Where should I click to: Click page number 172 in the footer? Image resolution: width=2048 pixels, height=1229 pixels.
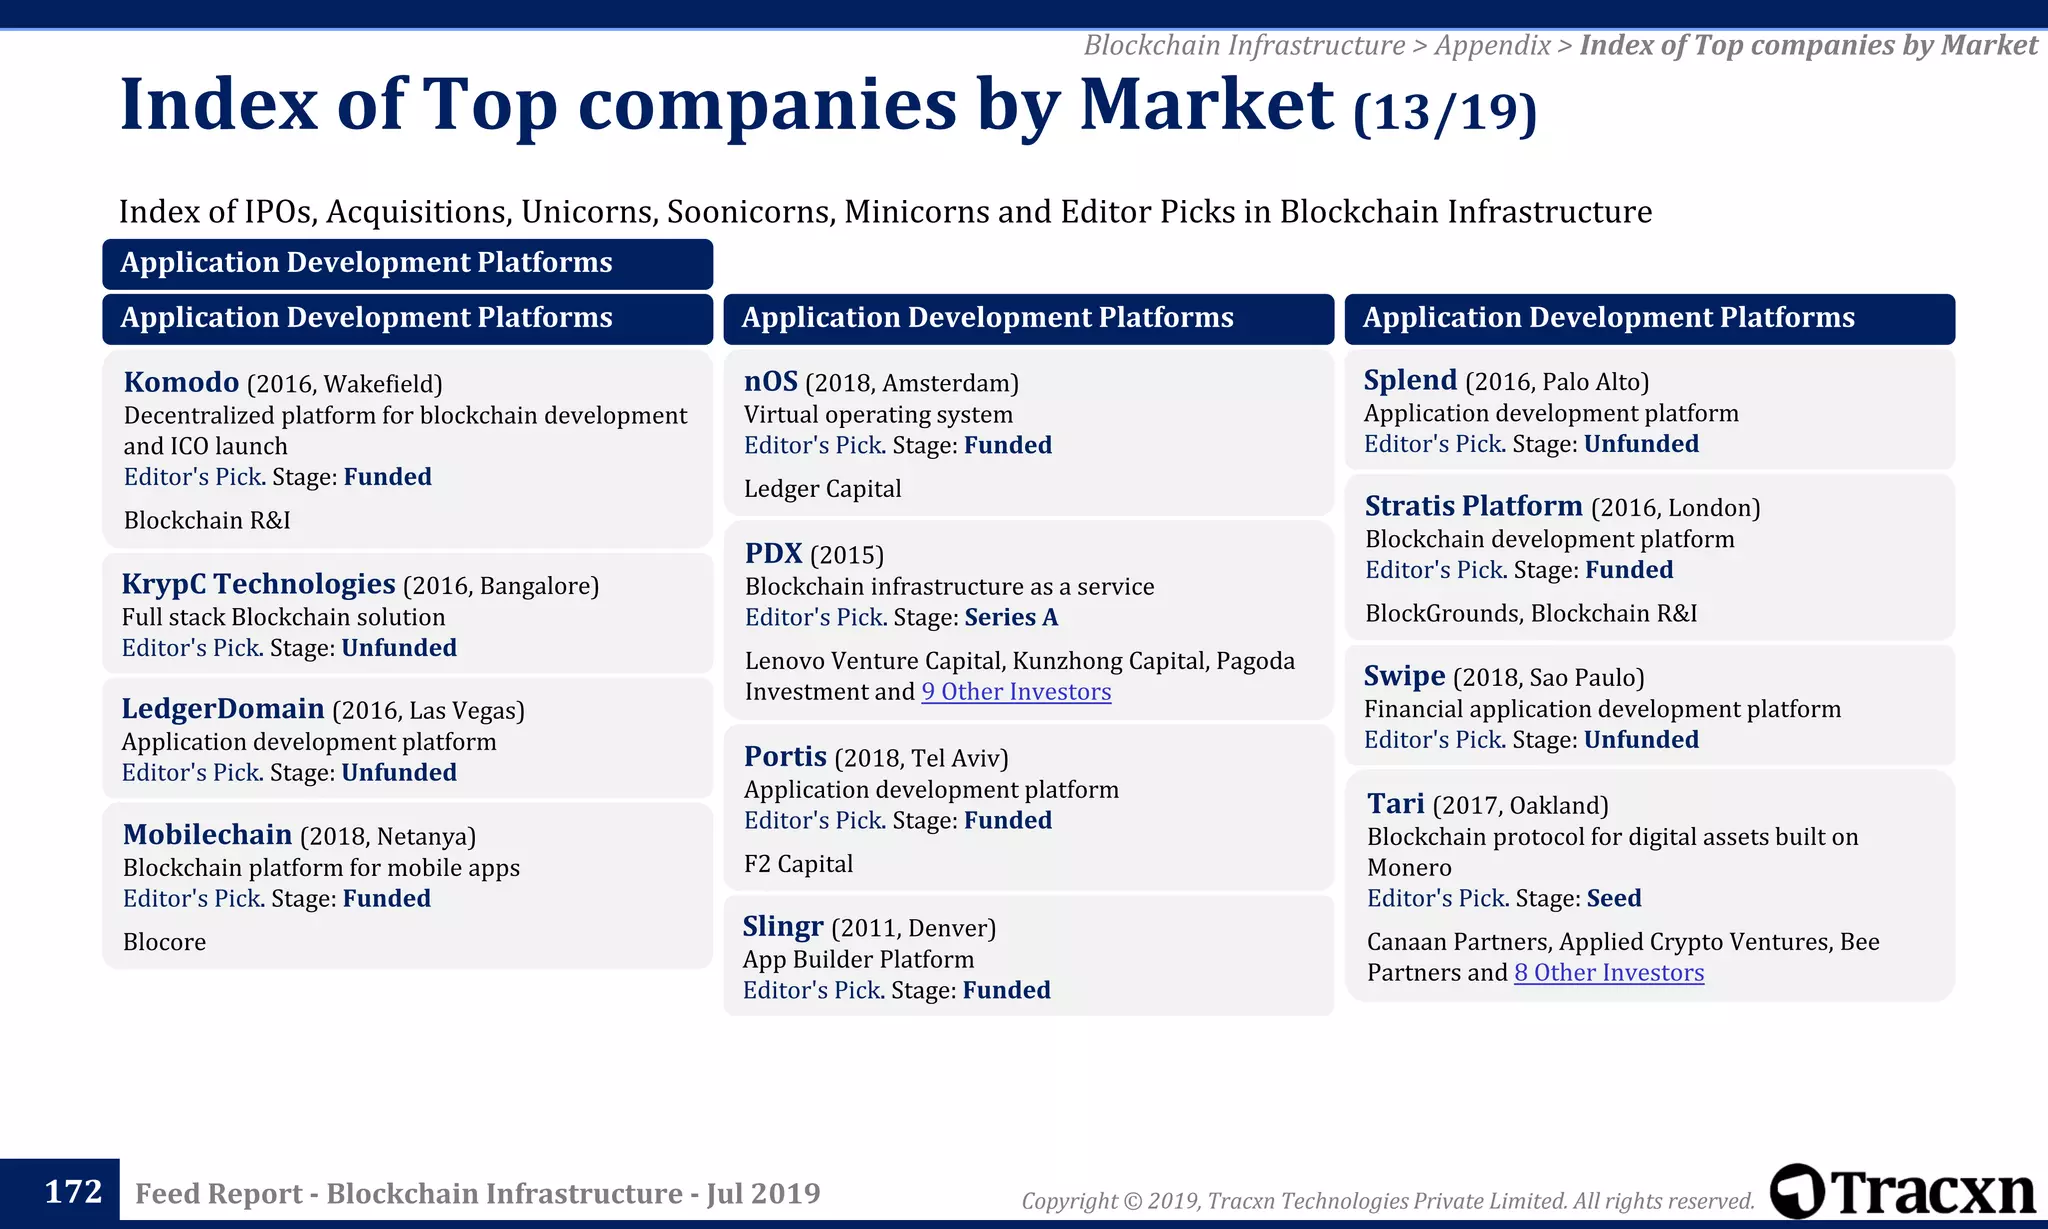coord(73,1191)
